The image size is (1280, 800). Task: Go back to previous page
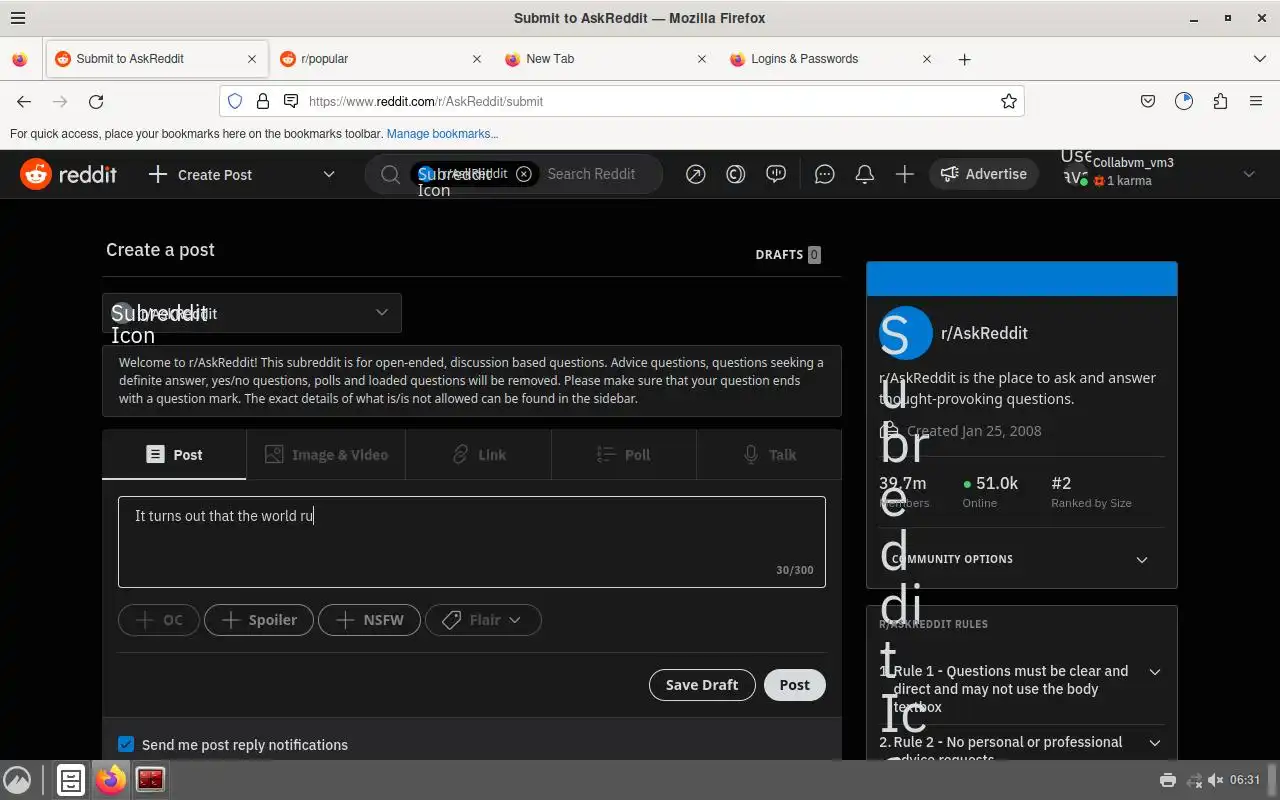[x=24, y=101]
